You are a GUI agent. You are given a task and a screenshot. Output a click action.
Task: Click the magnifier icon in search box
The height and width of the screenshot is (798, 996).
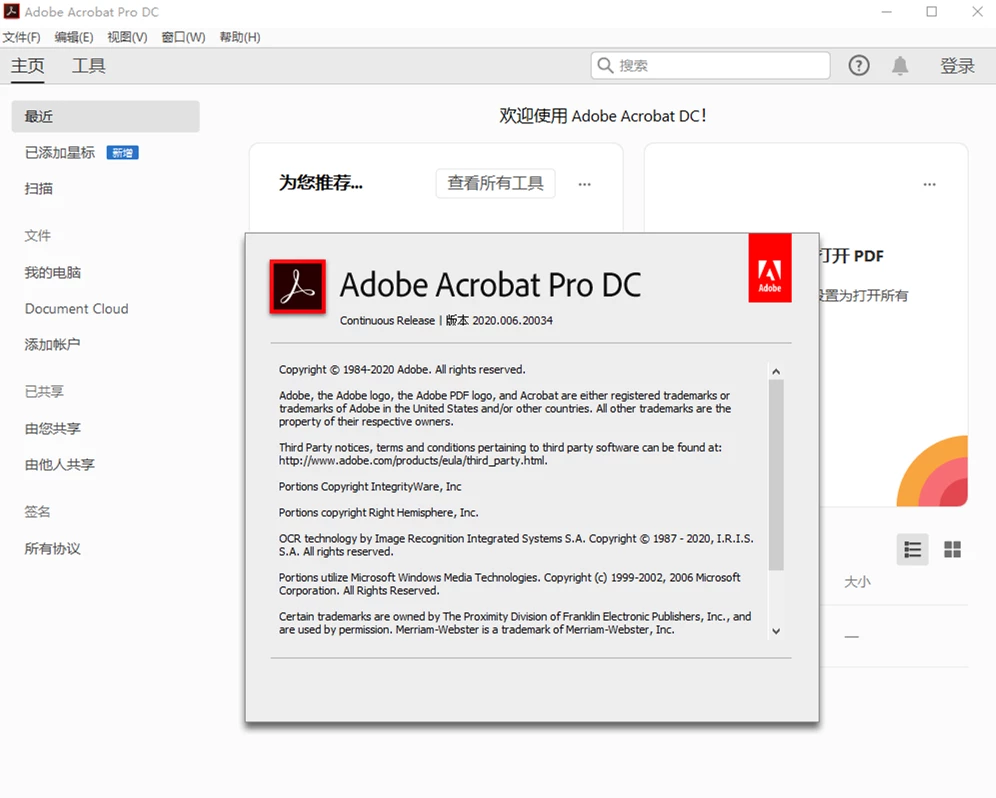pyautogui.click(x=605, y=65)
